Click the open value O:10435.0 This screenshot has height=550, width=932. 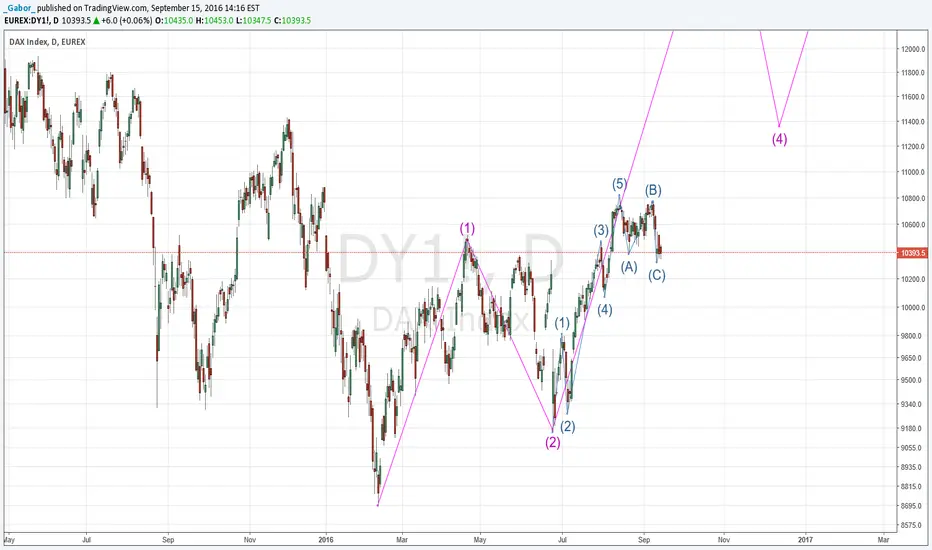point(174,20)
